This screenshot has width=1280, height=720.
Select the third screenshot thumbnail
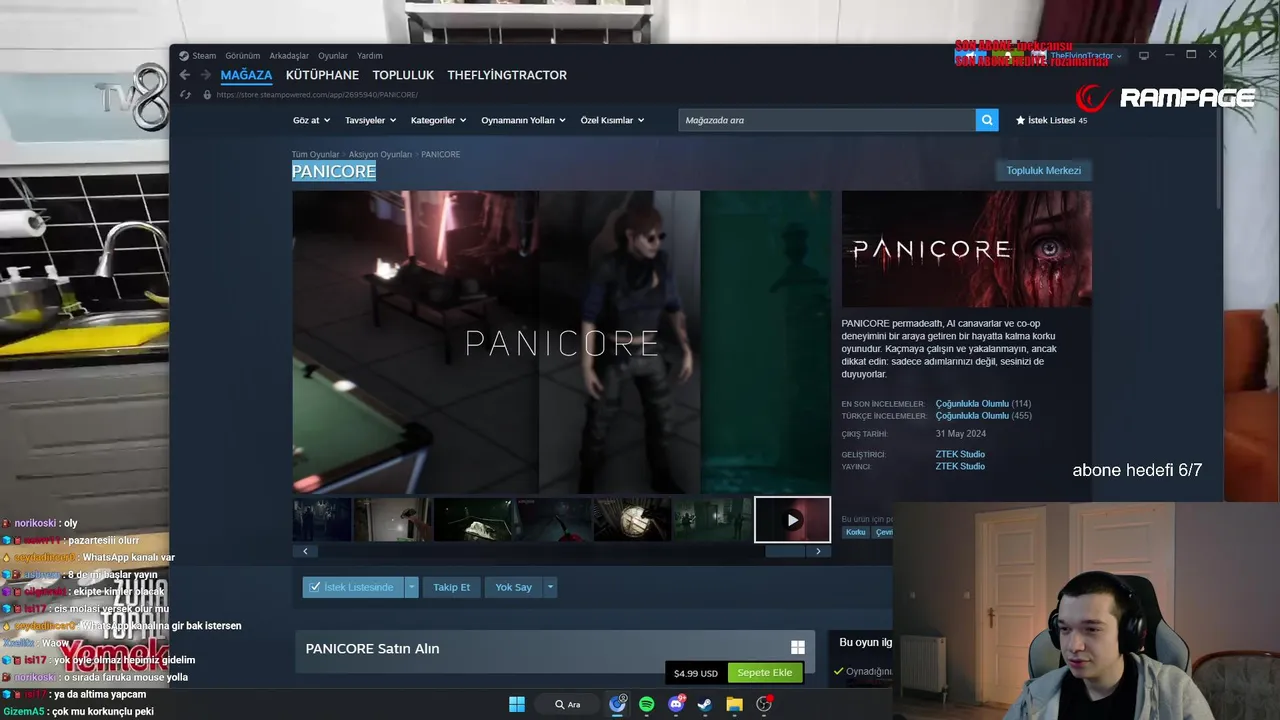(x=472, y=520)
